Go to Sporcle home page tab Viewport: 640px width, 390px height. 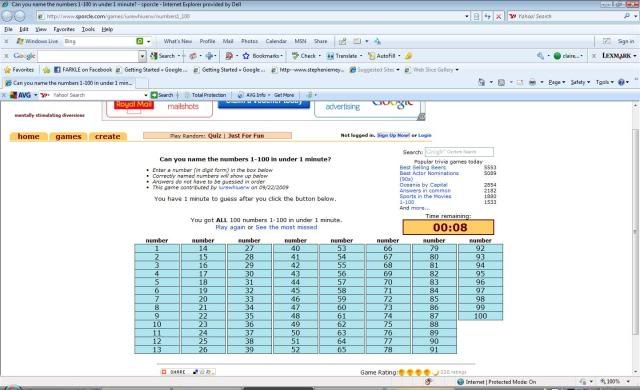click(29, 137)
